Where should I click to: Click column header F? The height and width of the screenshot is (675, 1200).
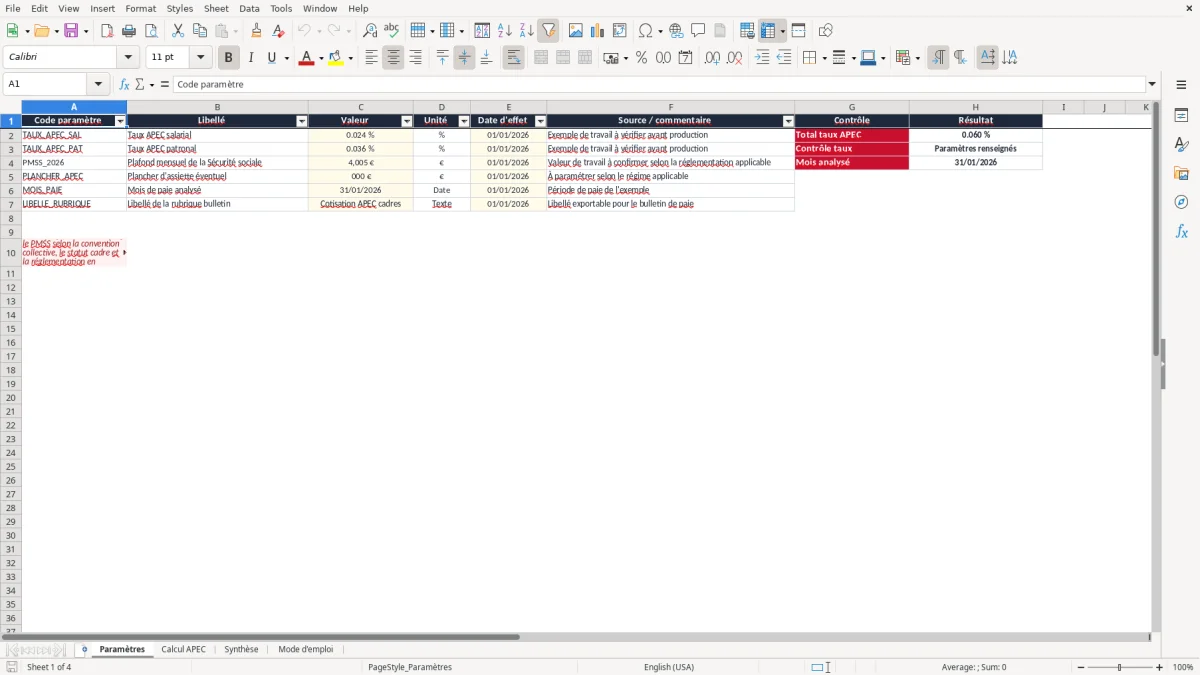670,107
